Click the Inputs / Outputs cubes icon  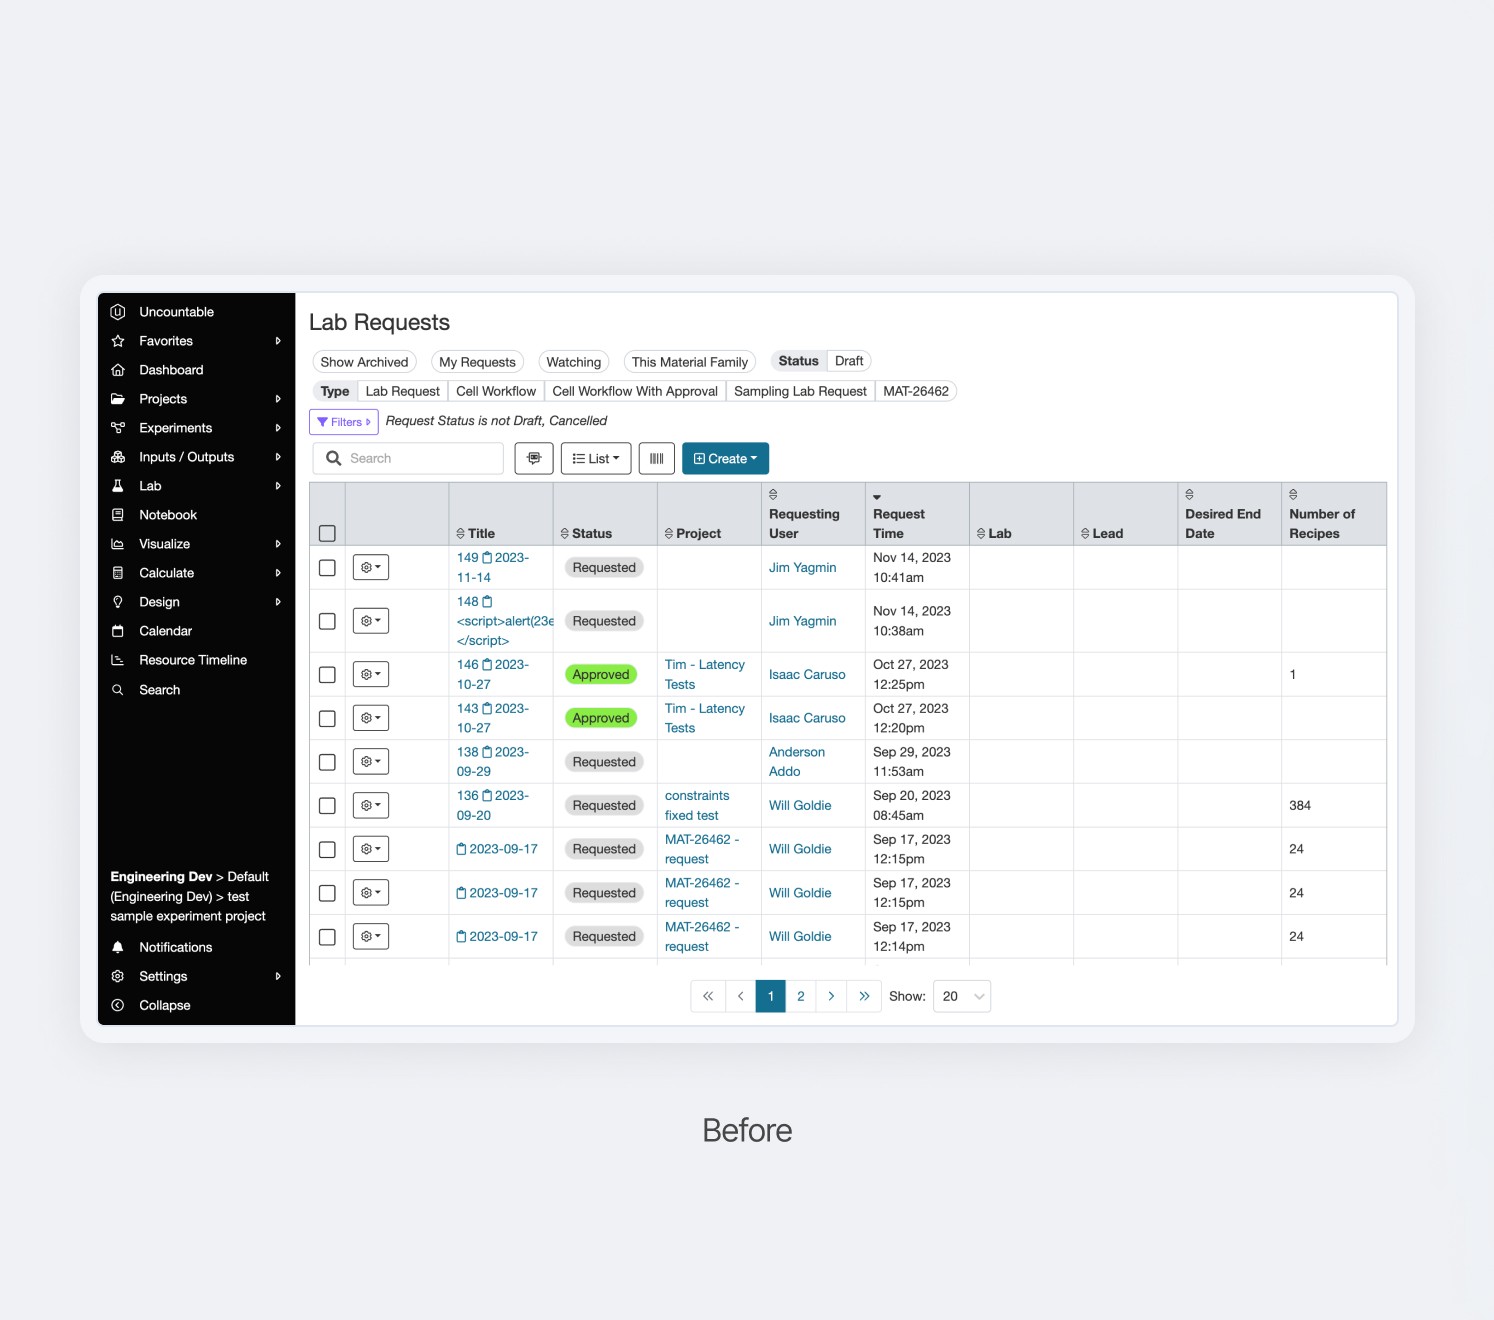pos(118,457)
